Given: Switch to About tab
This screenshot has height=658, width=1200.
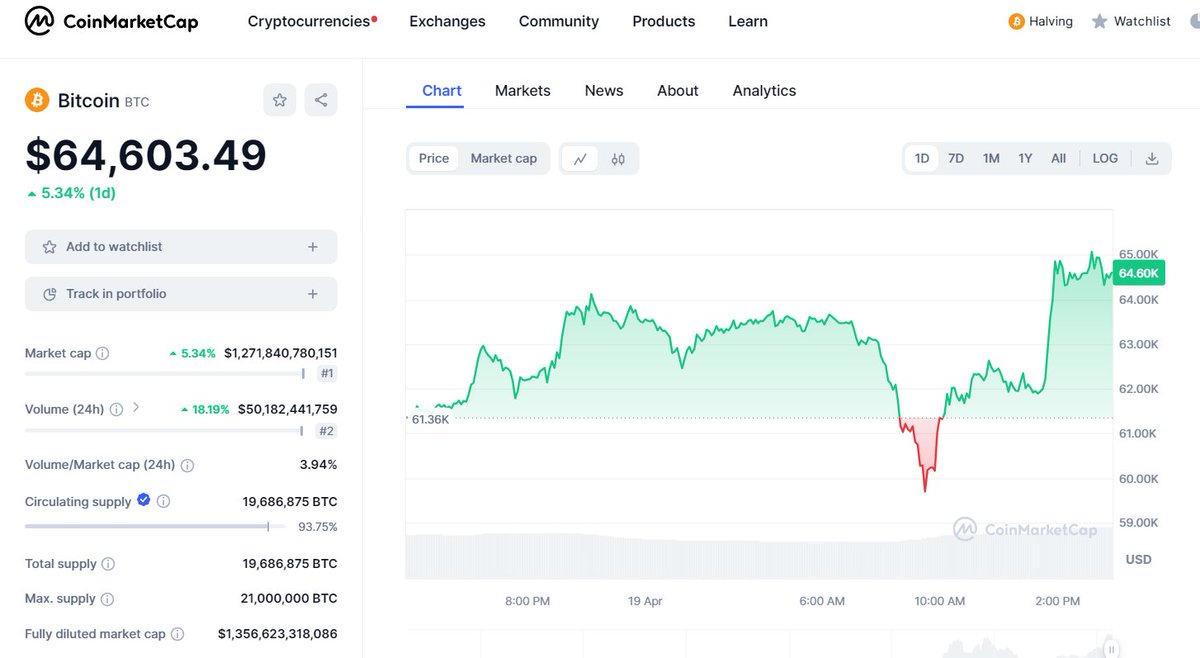Looking at the screenshot, I should (678, 91).
